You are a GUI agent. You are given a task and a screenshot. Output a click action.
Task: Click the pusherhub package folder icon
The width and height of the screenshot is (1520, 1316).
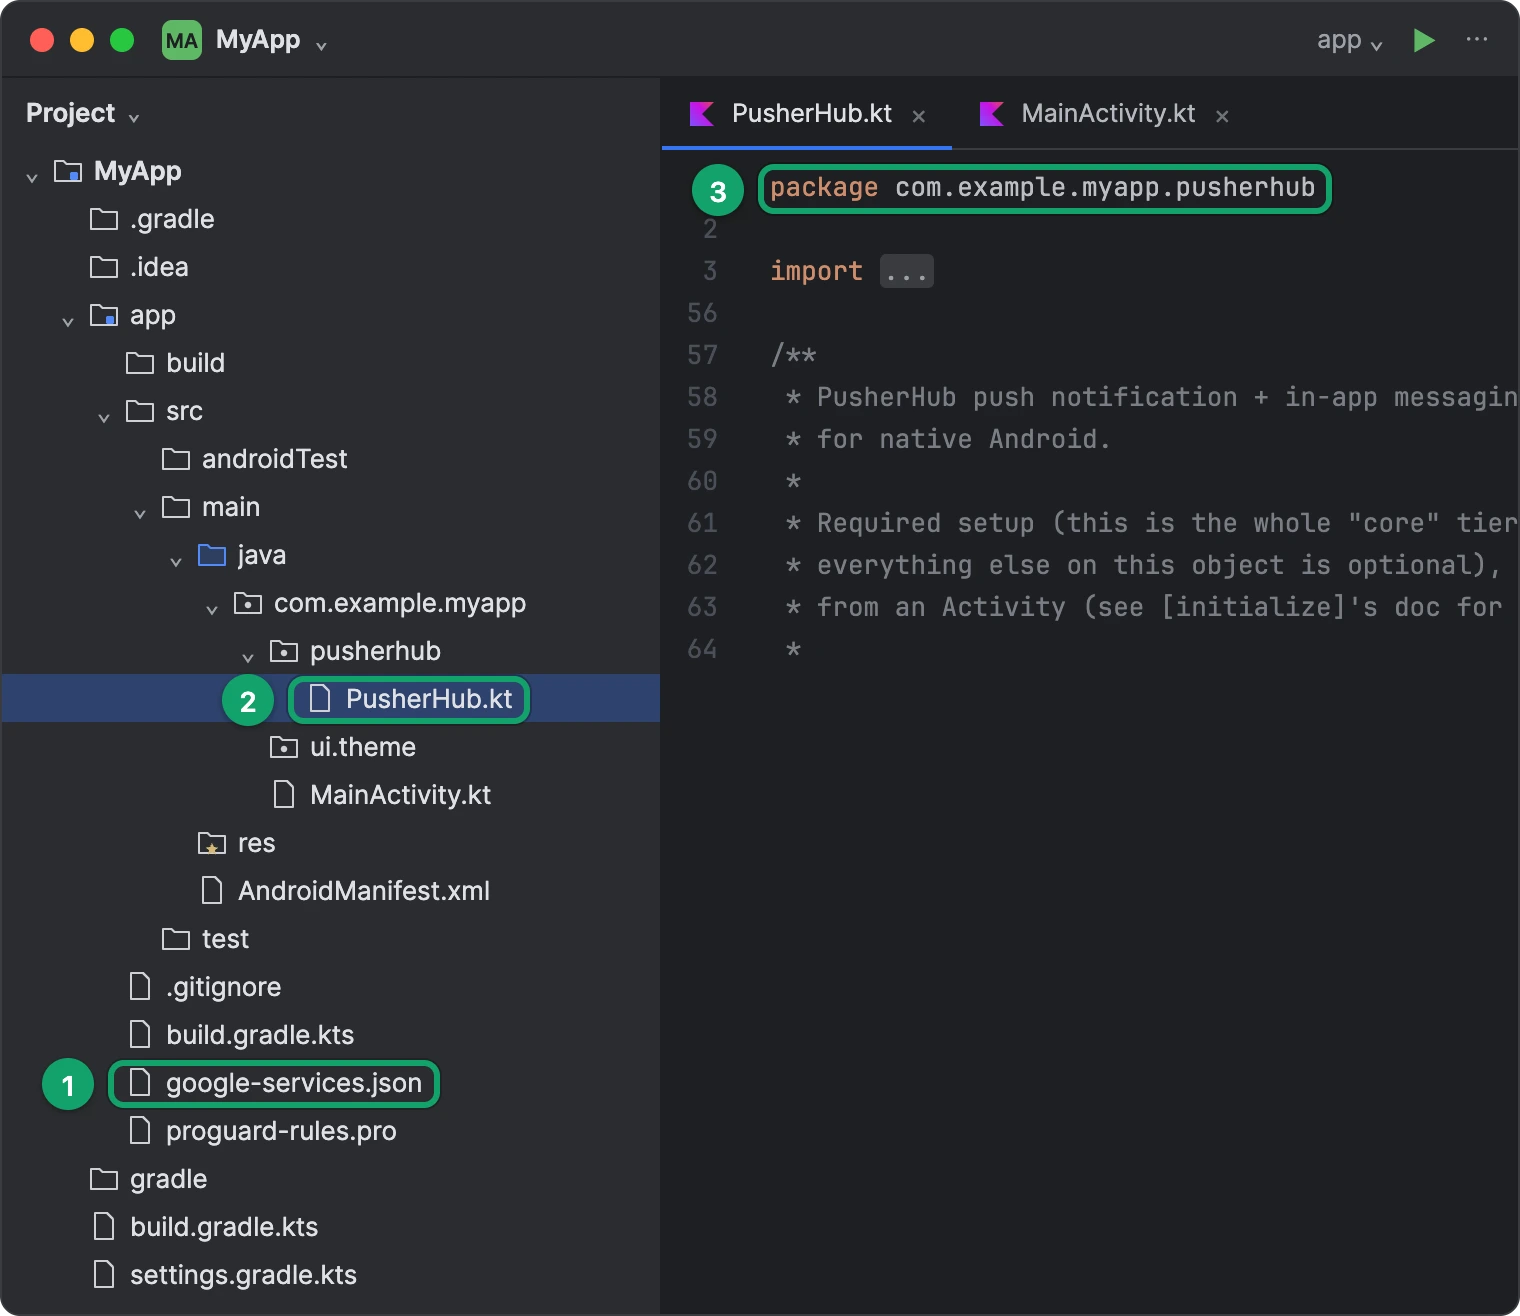[x=284, y=651]
